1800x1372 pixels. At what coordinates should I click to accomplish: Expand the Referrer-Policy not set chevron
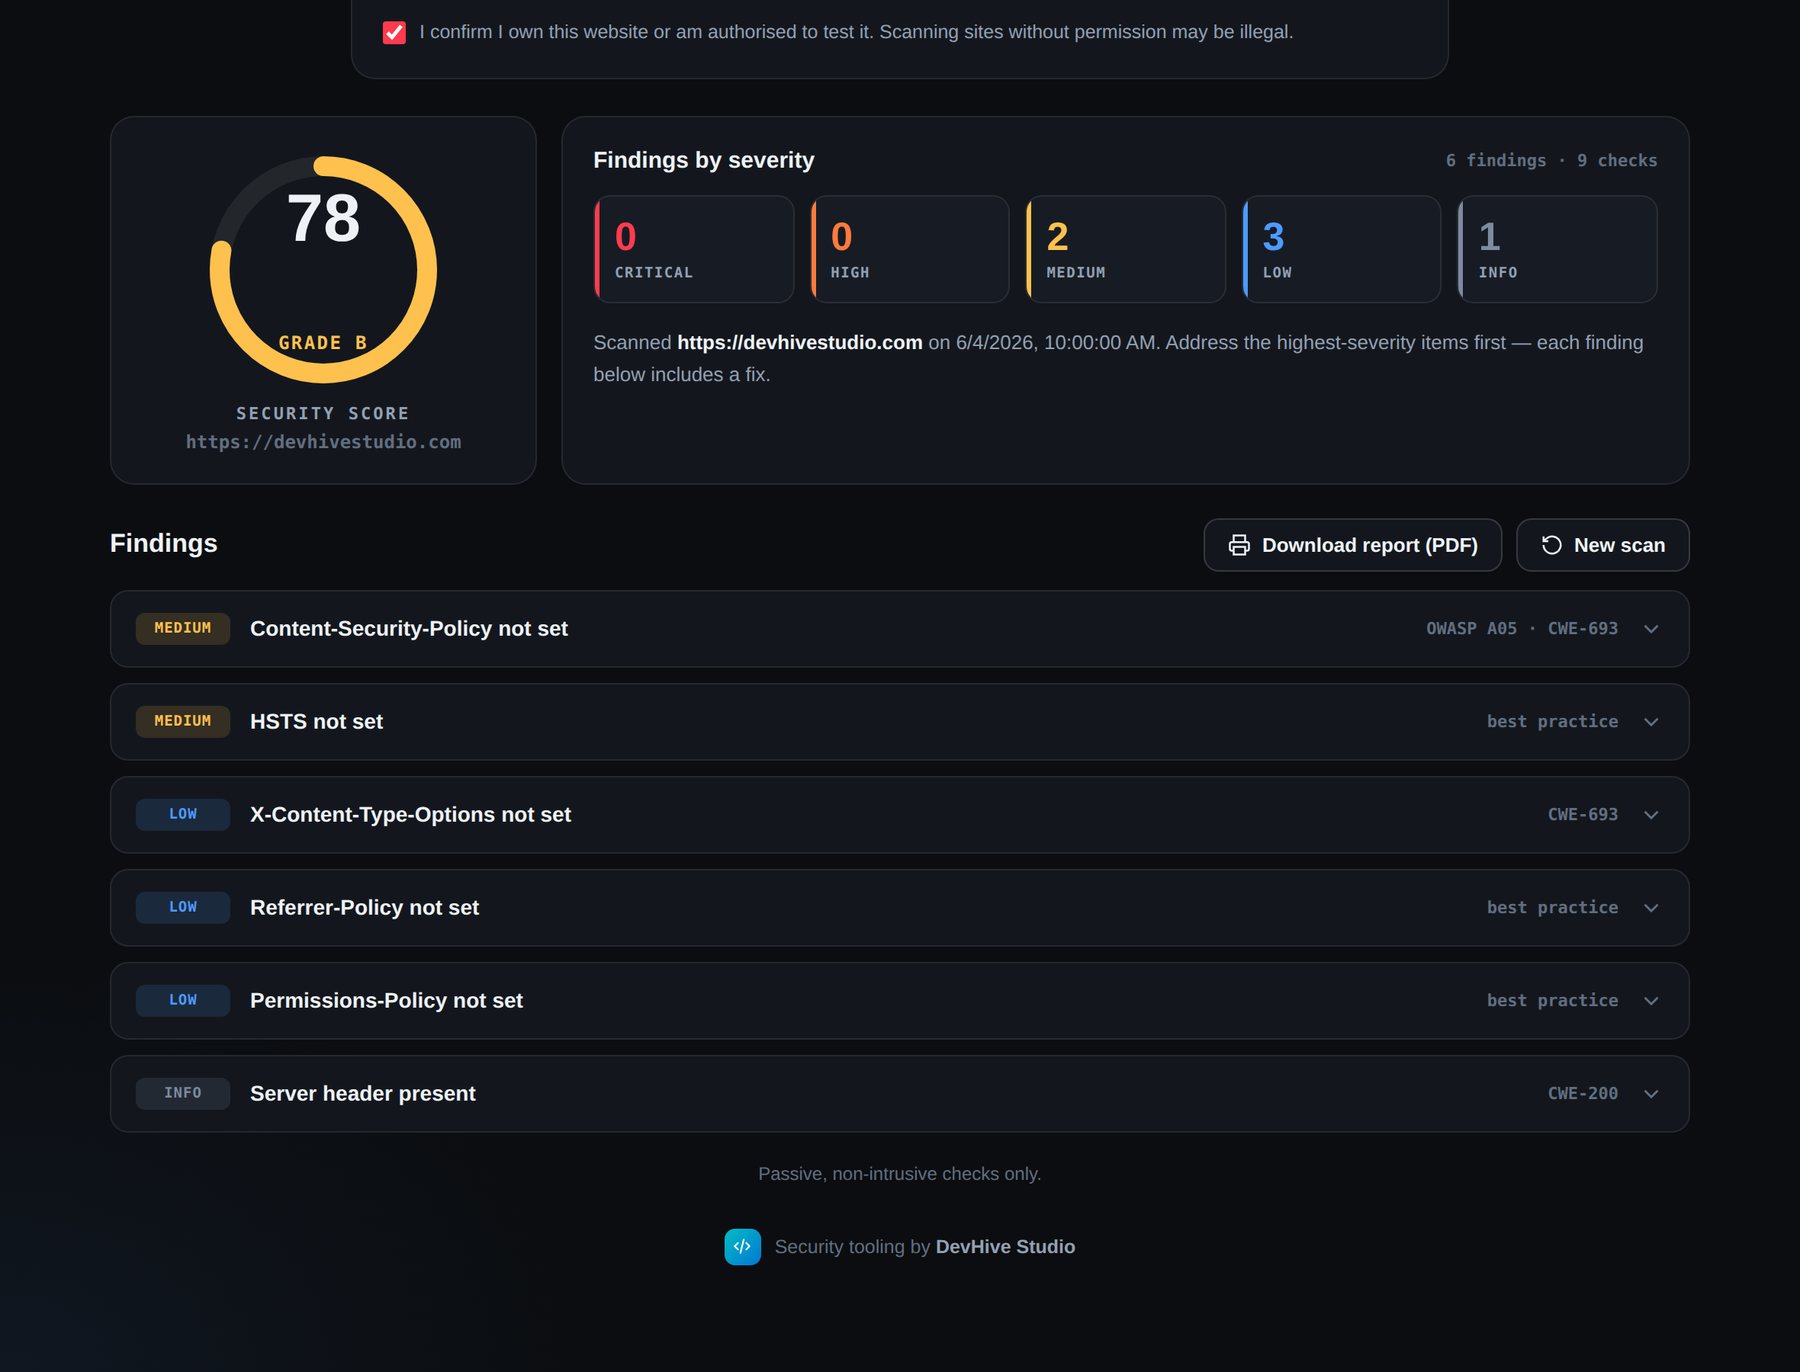tap(1651, 908)
